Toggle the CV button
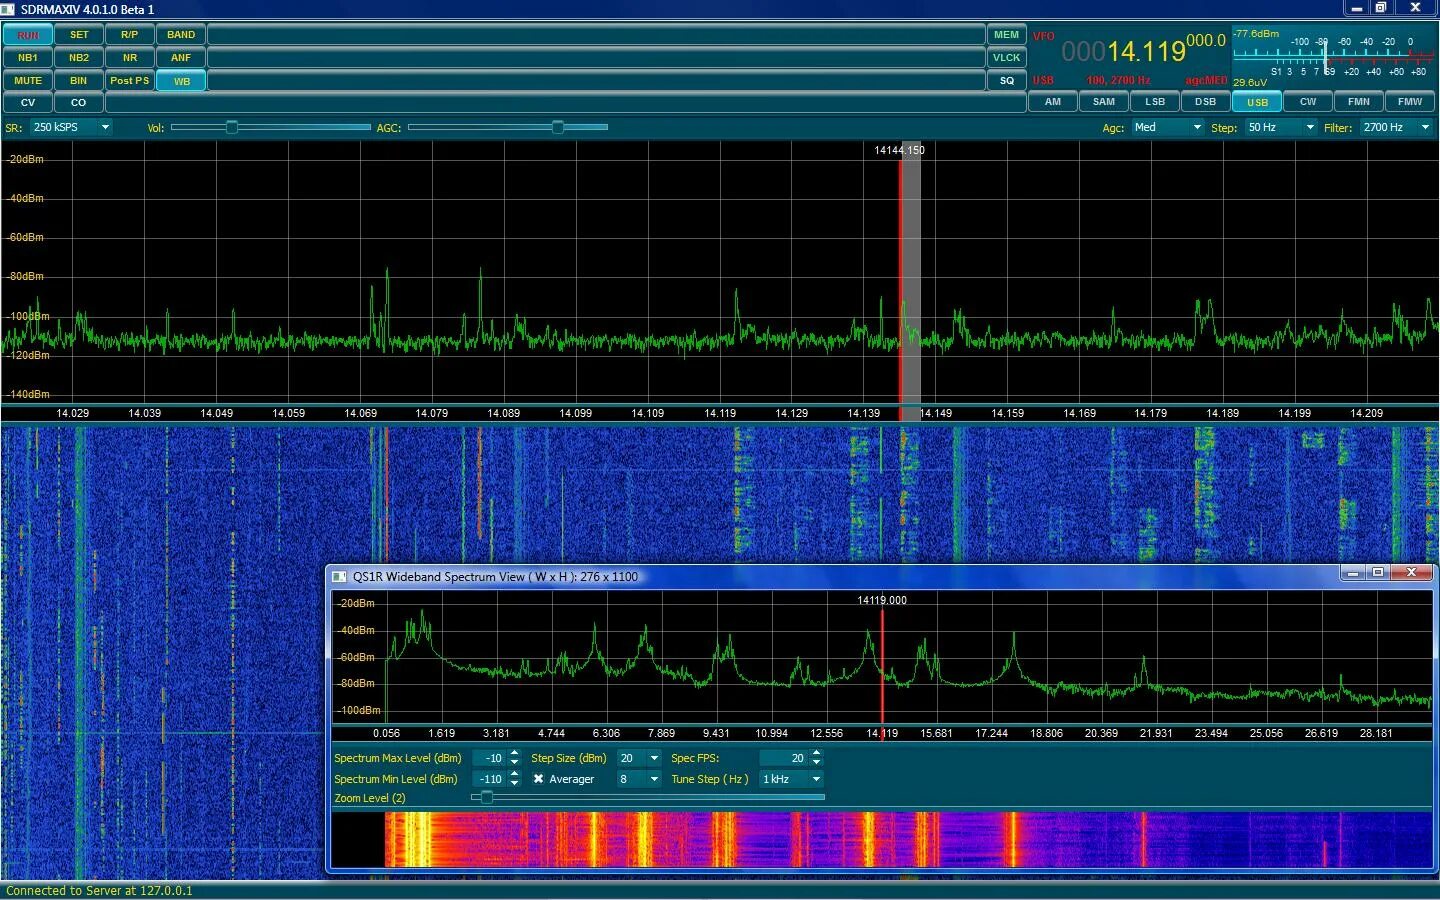Screen dimensions: 1440x900 coord(28,103)
